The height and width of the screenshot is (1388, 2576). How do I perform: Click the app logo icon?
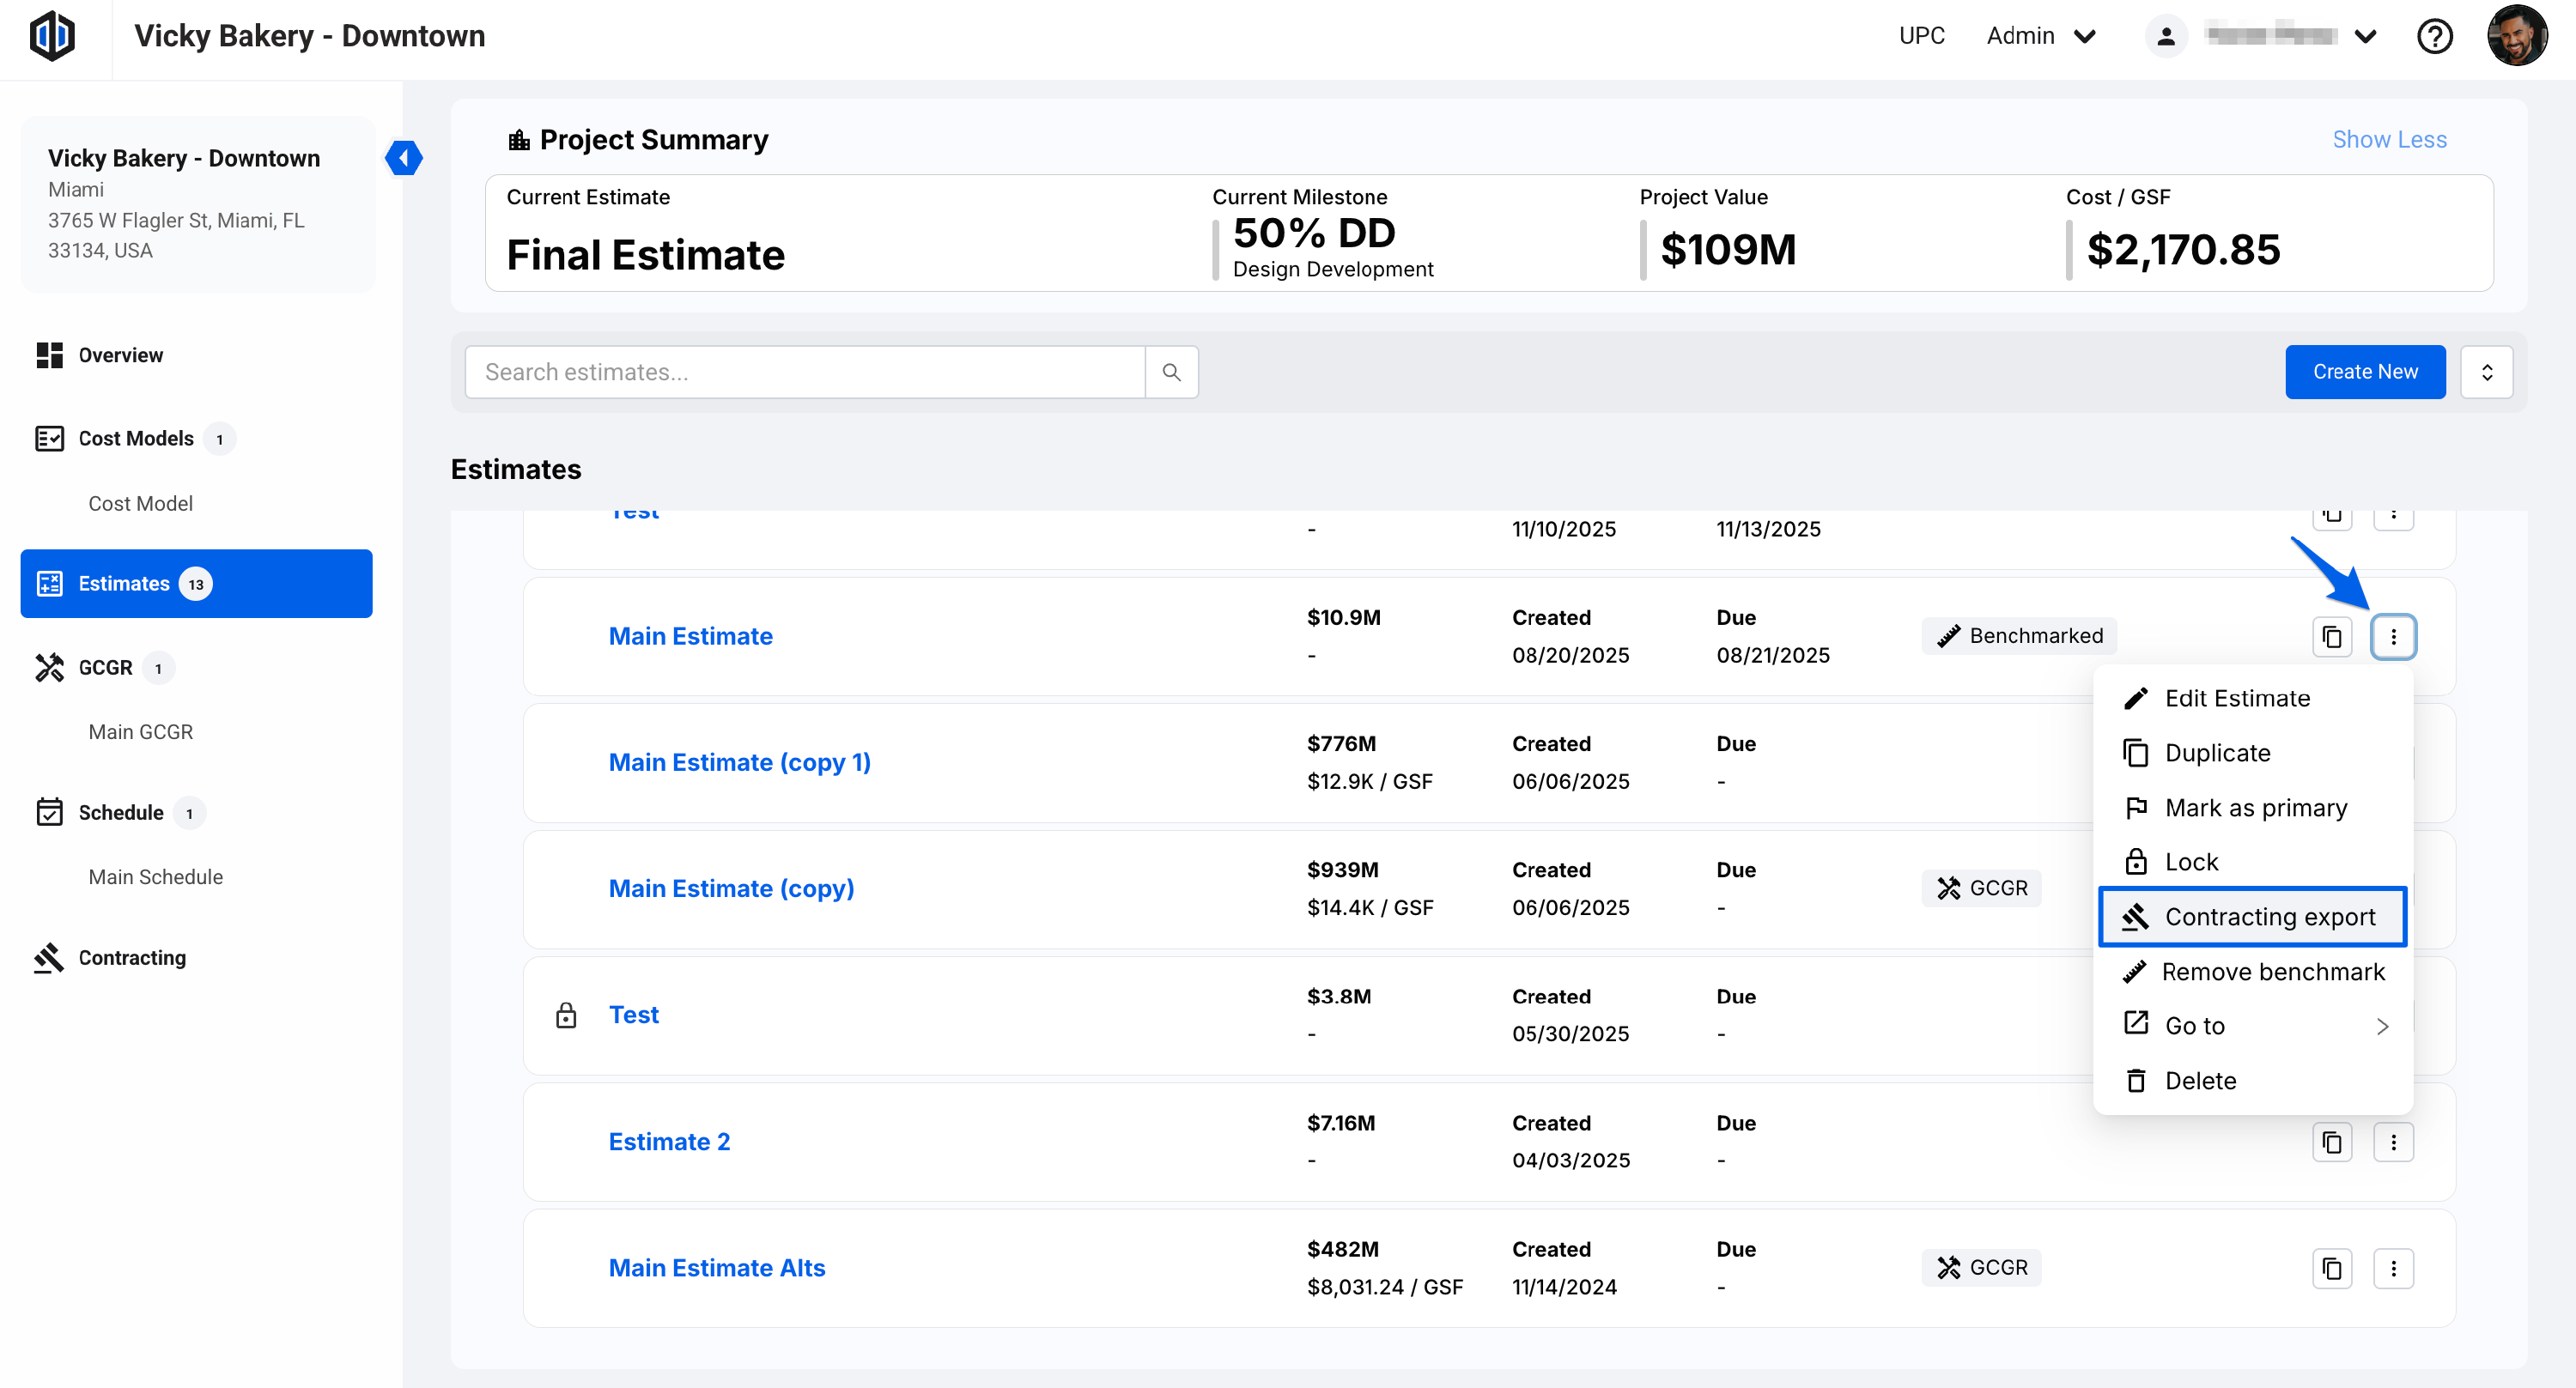(x=52, y=37)
